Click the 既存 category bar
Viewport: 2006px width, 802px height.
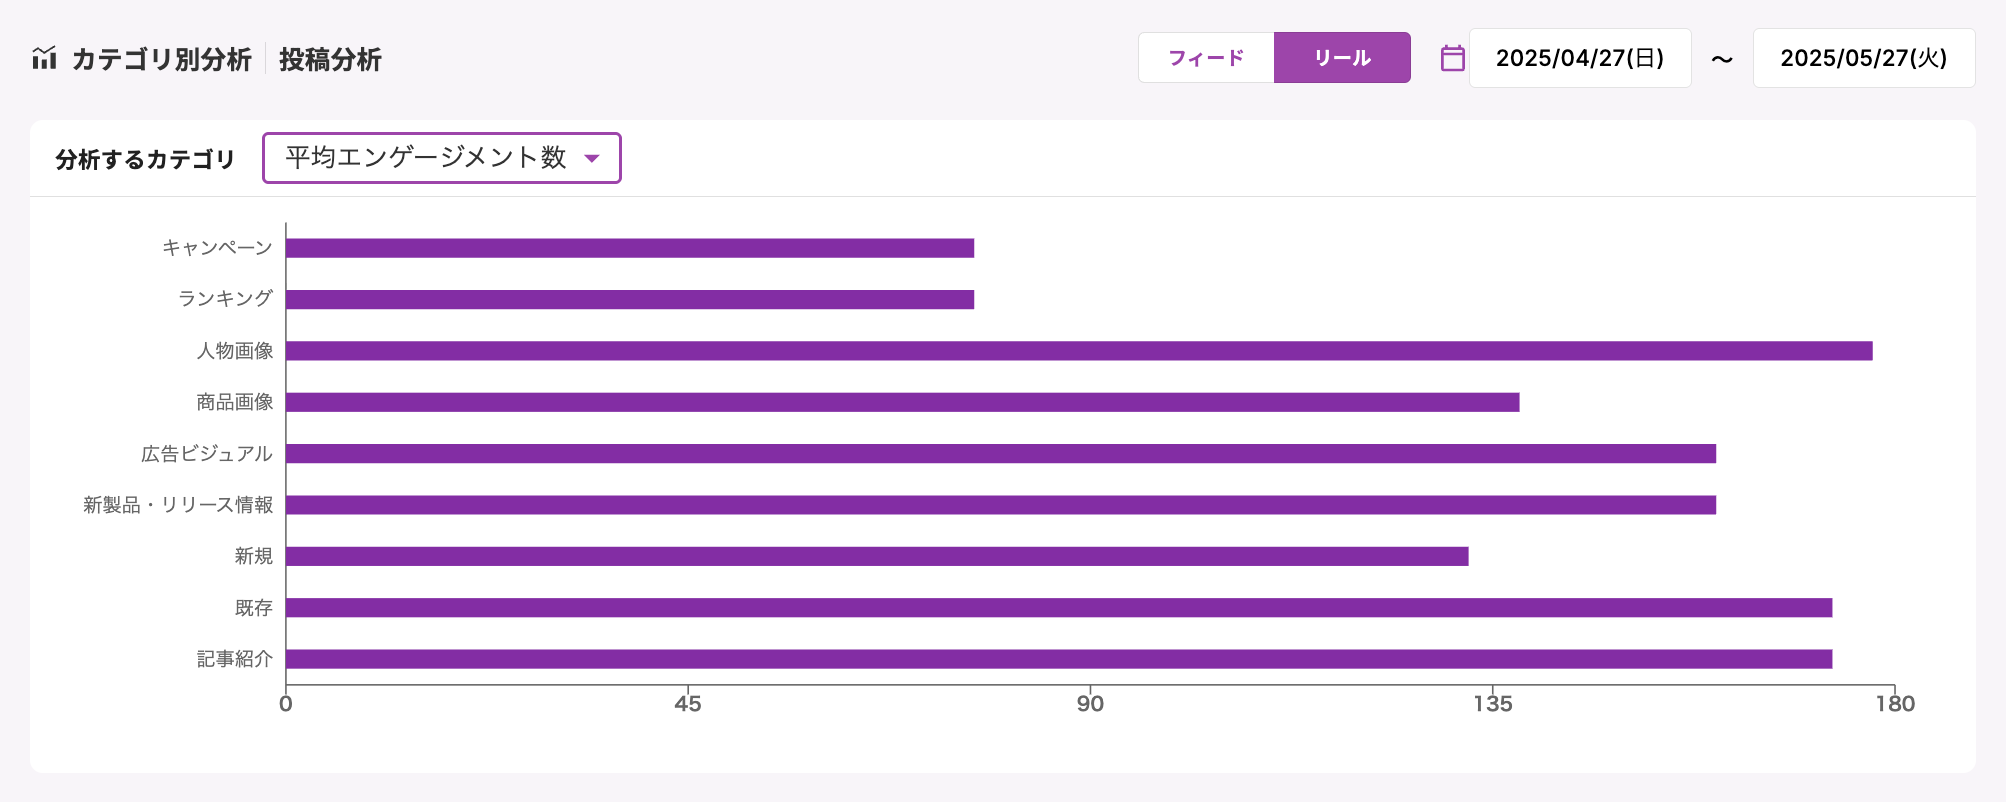coord(1058,608)
